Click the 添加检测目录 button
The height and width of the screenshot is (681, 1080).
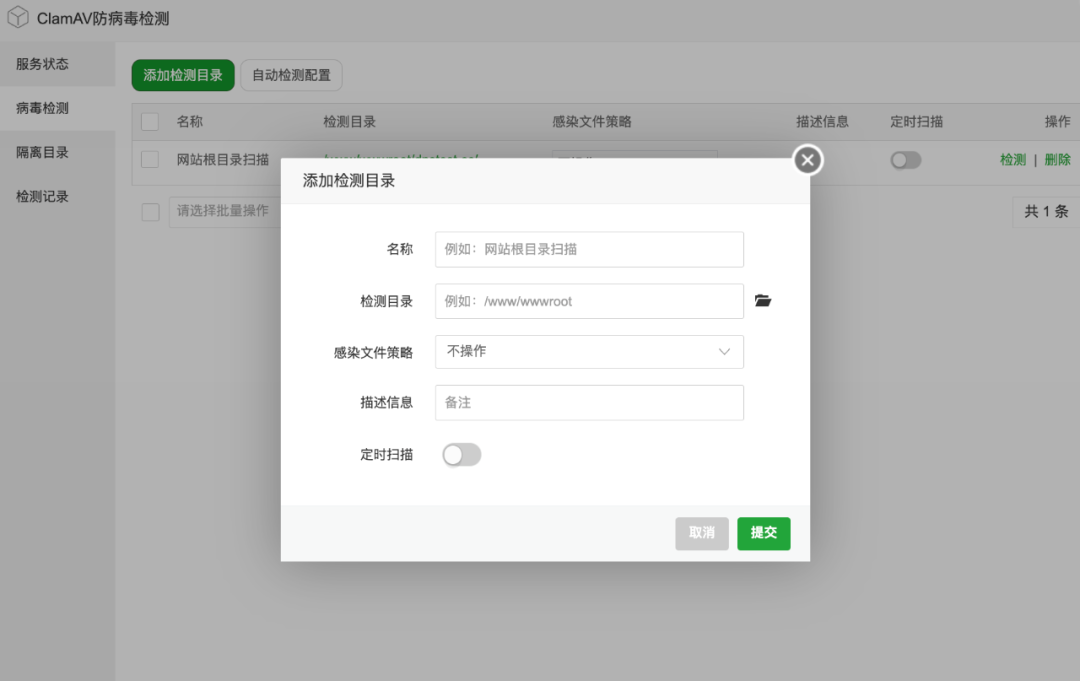point(182,75)
